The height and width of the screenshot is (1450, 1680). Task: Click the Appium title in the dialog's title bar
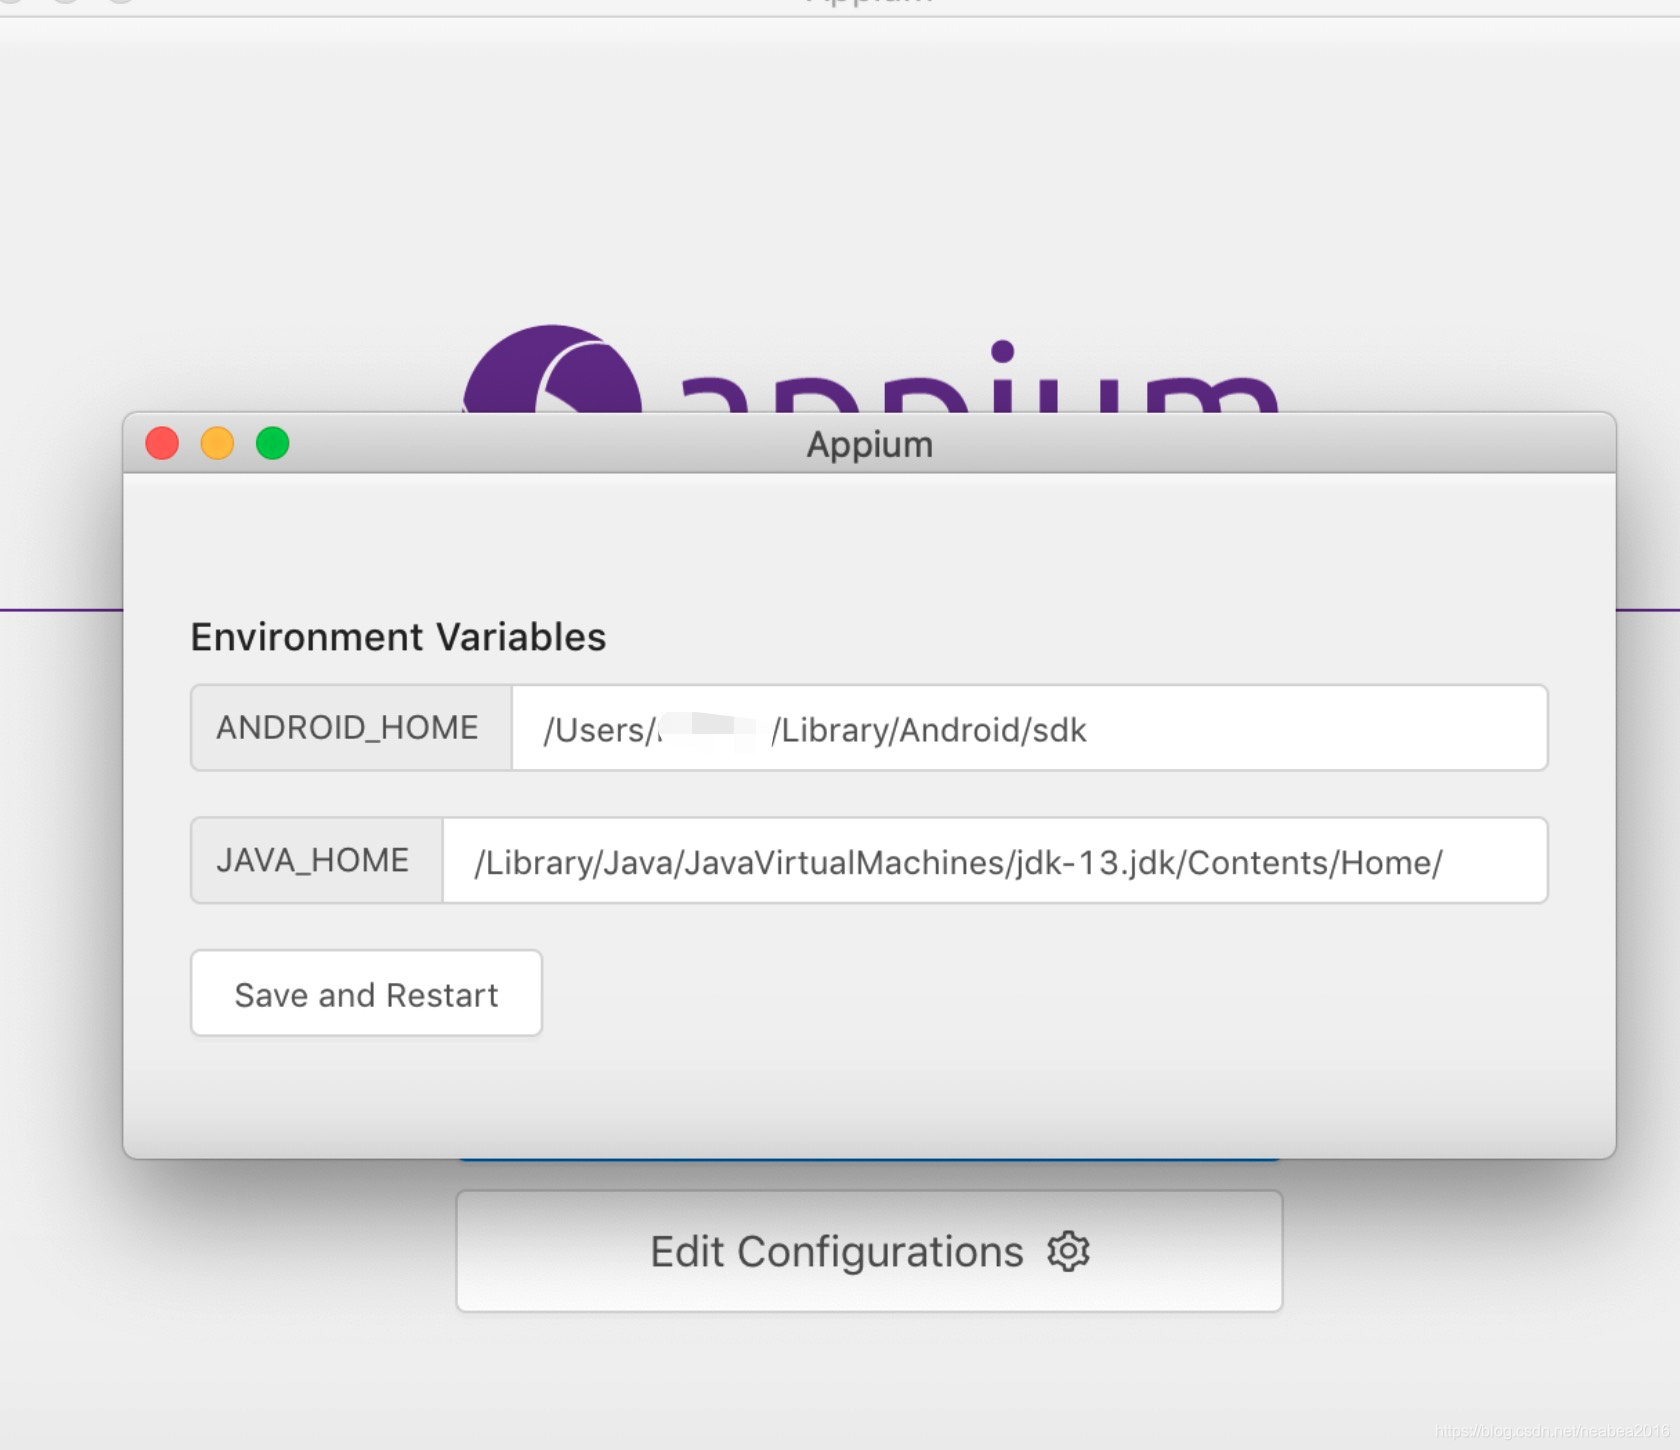tap(870, 444)
